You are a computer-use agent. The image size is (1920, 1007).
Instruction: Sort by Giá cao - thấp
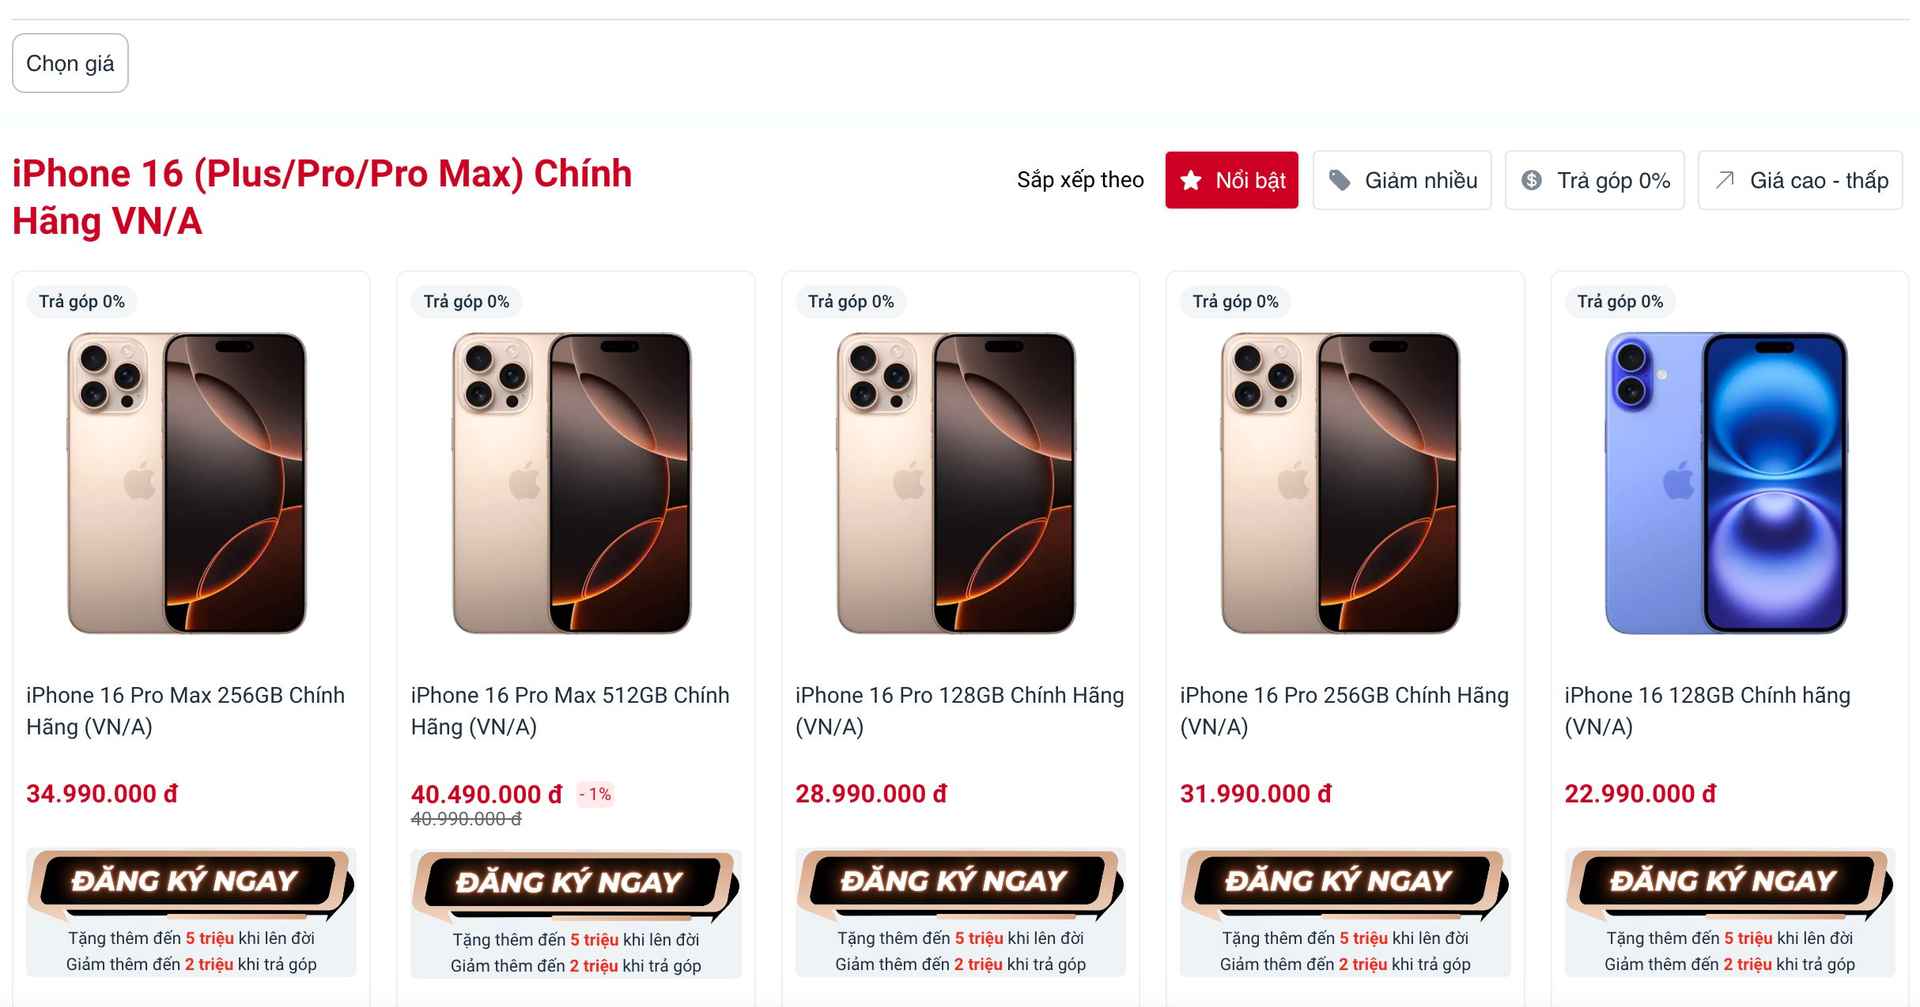pyautogui.click(x=1799, y=181)
